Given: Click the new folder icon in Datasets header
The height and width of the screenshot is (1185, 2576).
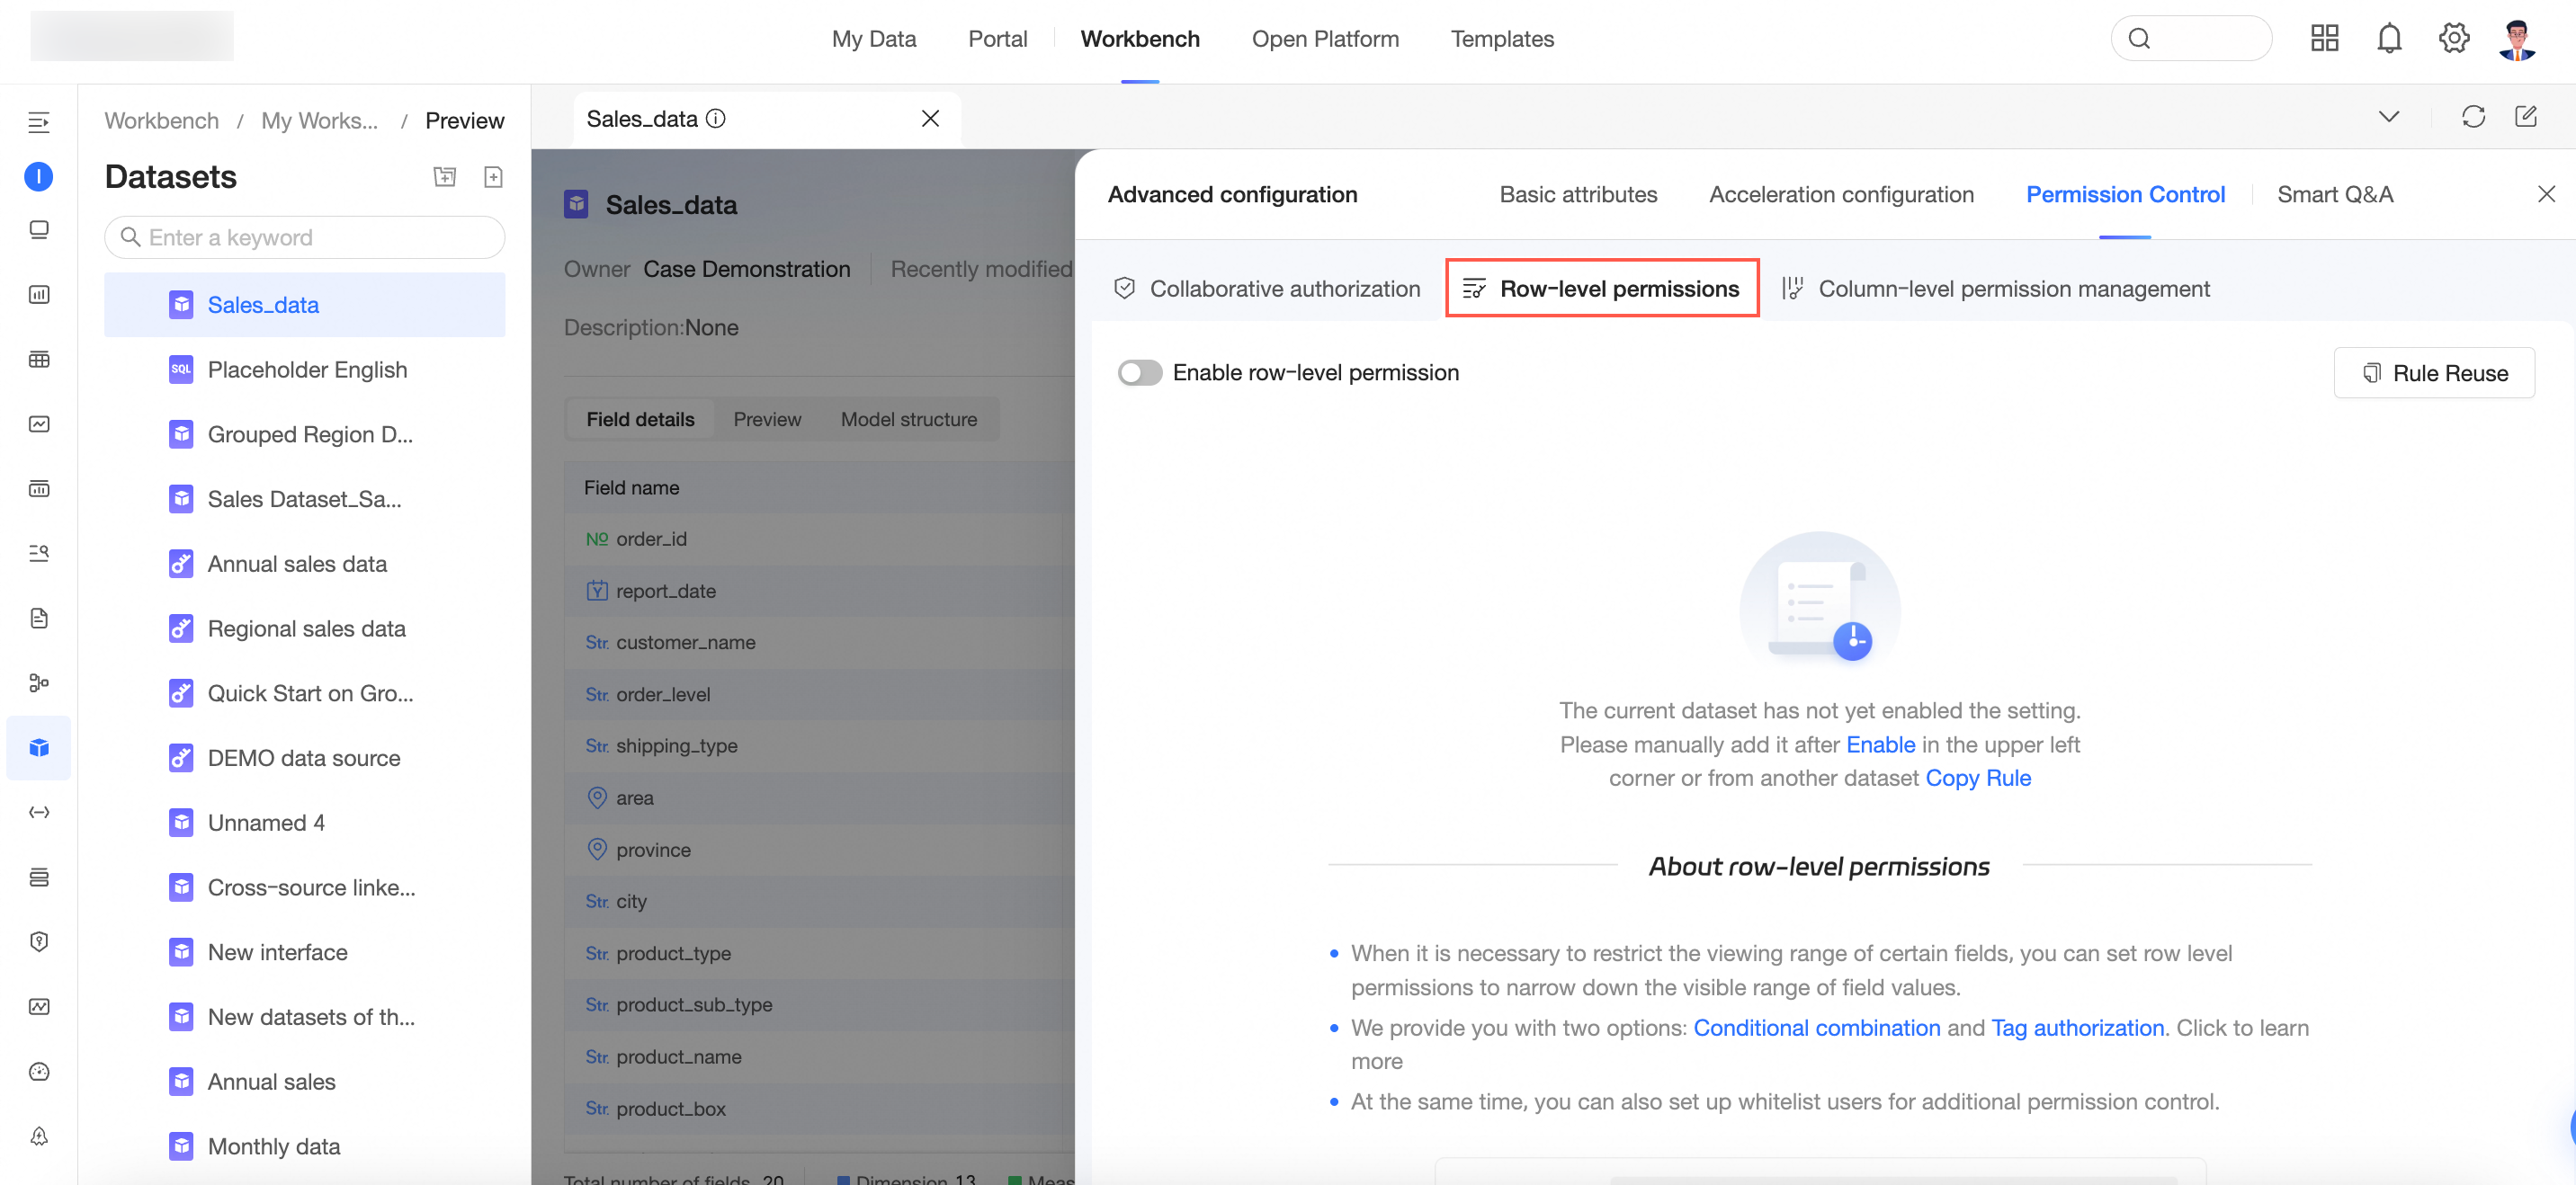Looking at the screenshot, I should 445,177.
